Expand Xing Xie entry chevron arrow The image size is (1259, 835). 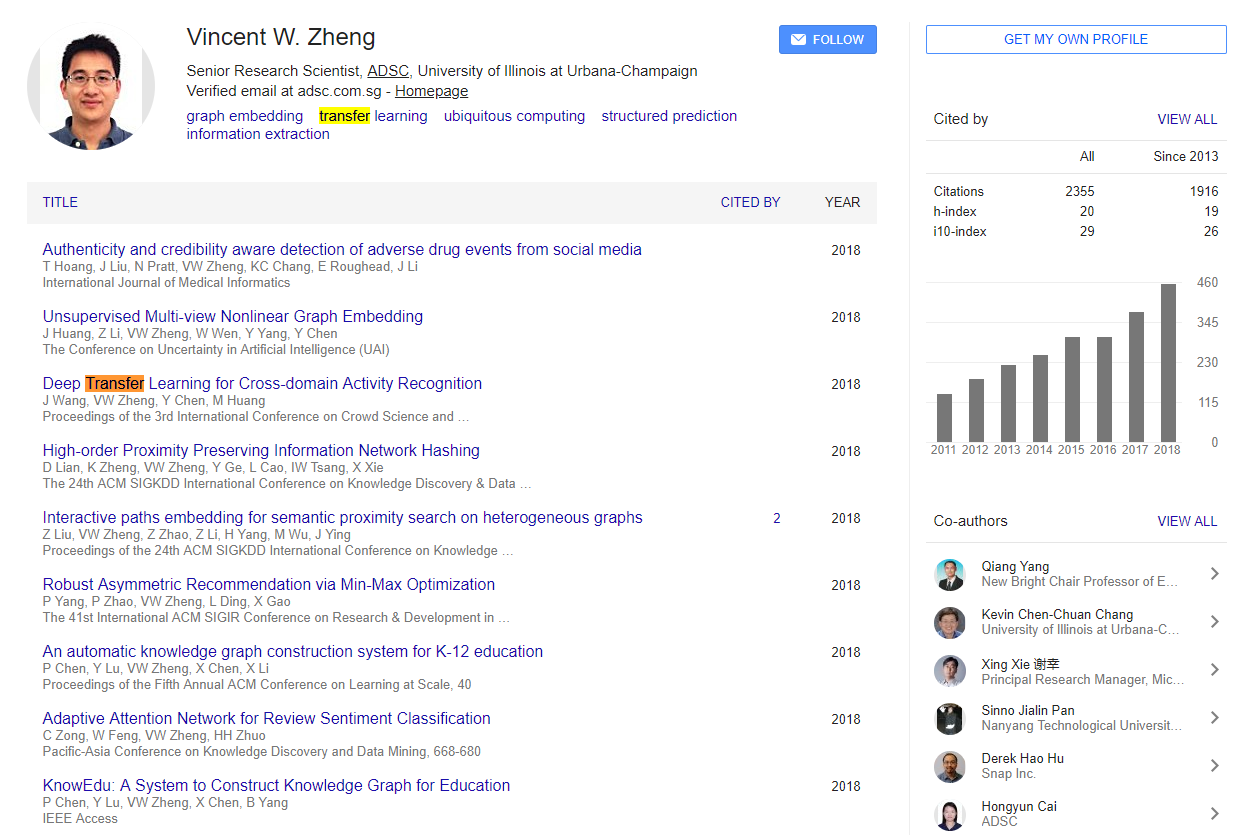[x=1214, y=670]
